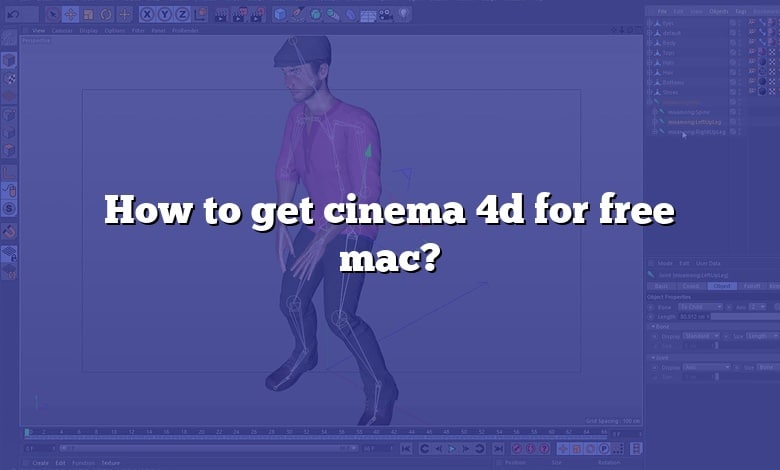Add a Light from the bulb icon
The height and width of the screenshot is (470, 780).
tap(404, 14)
